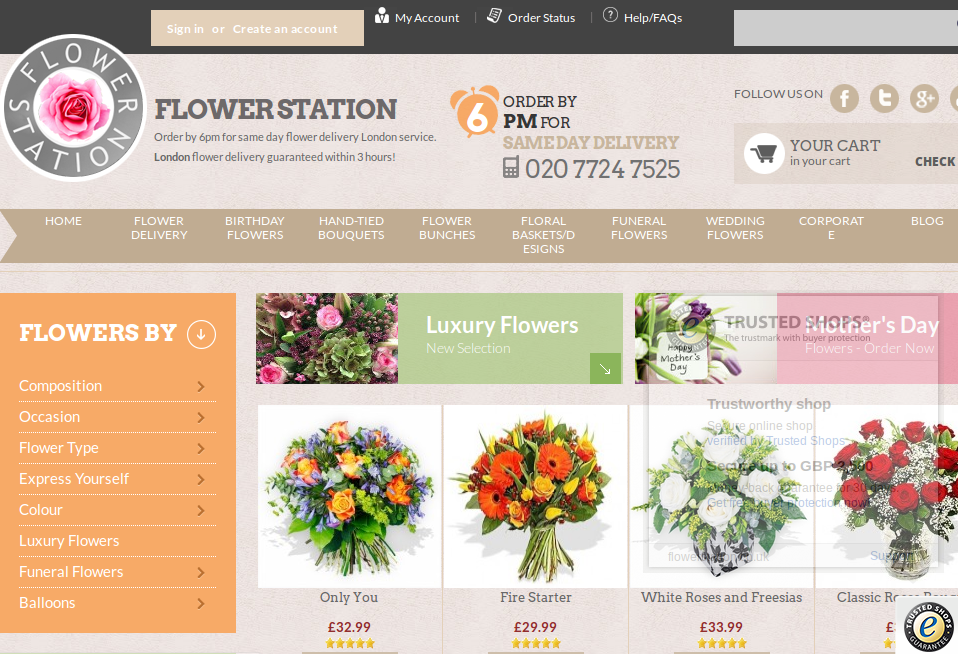Viewport: 958px width, 654px height.
Task: Open the White Roses and Freesias thumbnail
Action: [x=722, y=496]
